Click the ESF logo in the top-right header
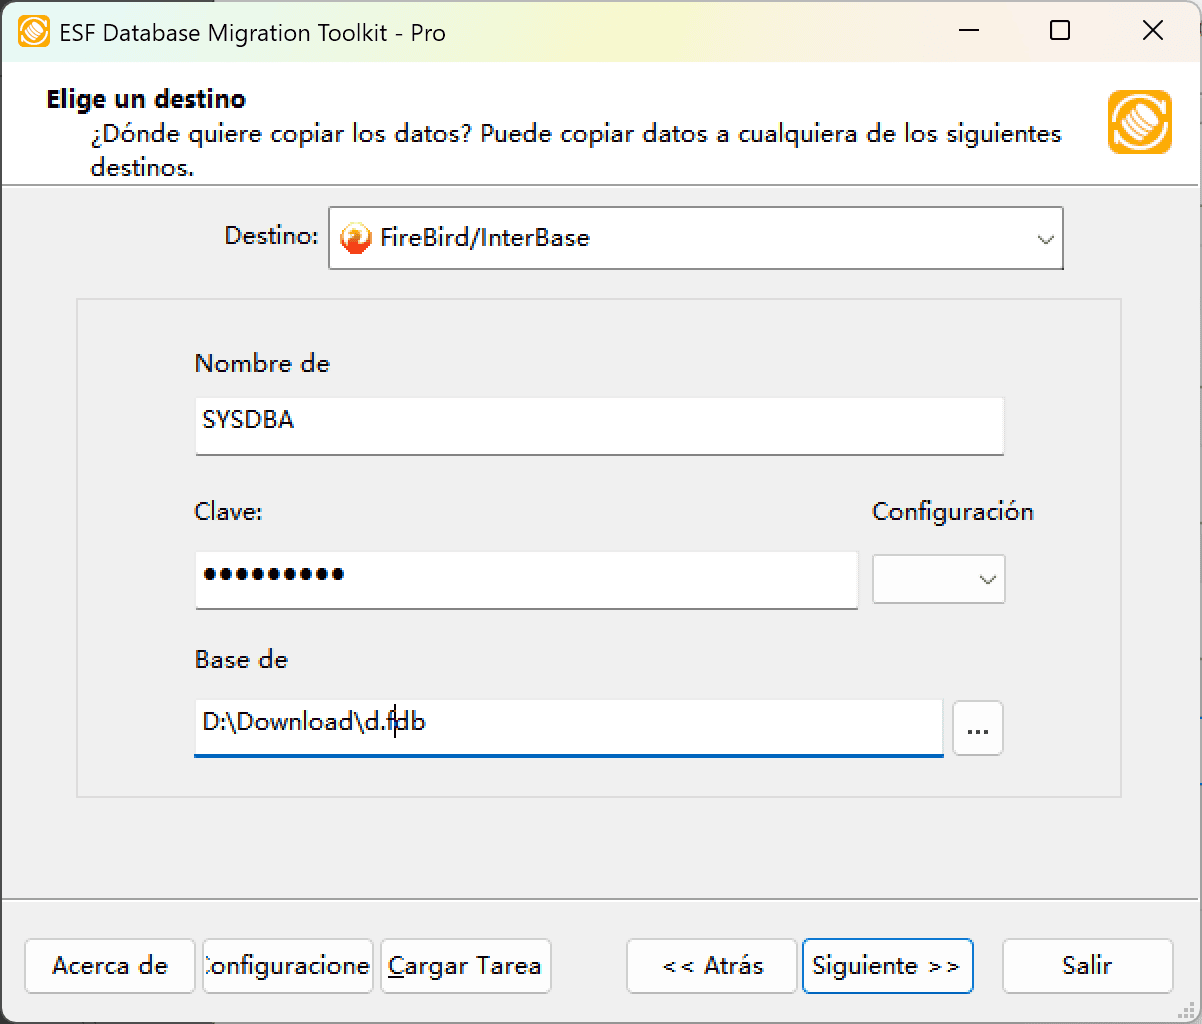This screenshot has width=1202, height=1024. pos(1139,123)
